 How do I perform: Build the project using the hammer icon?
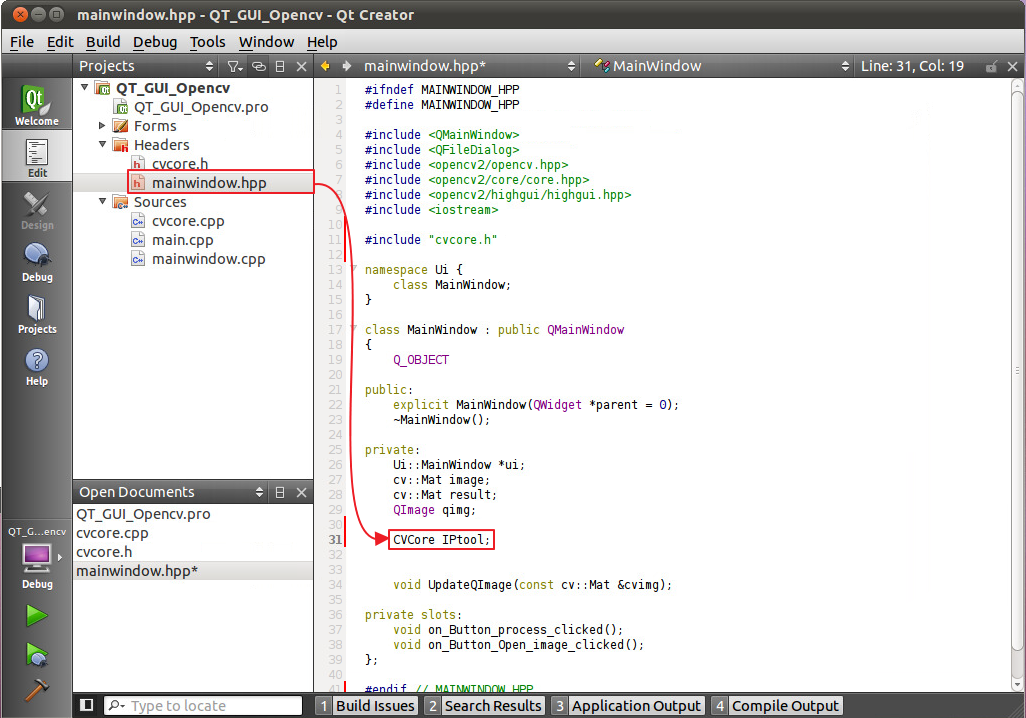click(x=37, y=688)
